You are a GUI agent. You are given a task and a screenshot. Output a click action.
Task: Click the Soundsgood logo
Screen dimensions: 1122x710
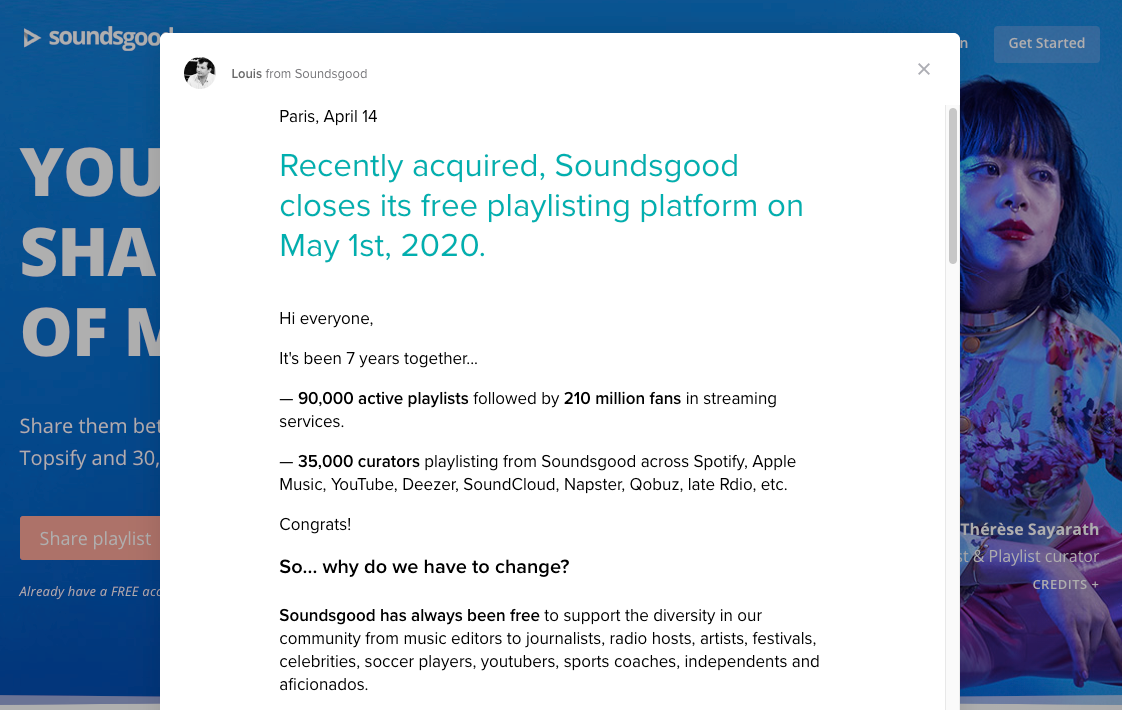97,37
